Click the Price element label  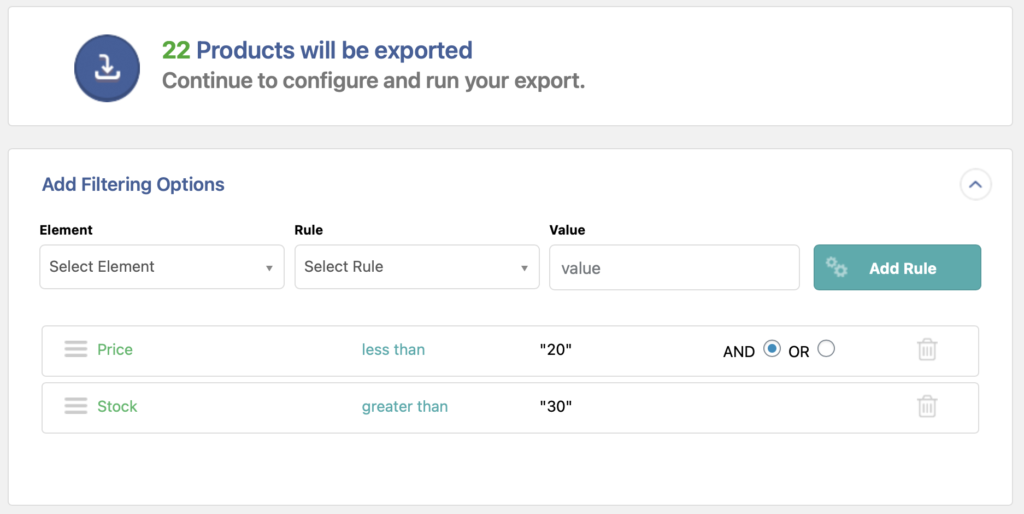click(115, 349)
